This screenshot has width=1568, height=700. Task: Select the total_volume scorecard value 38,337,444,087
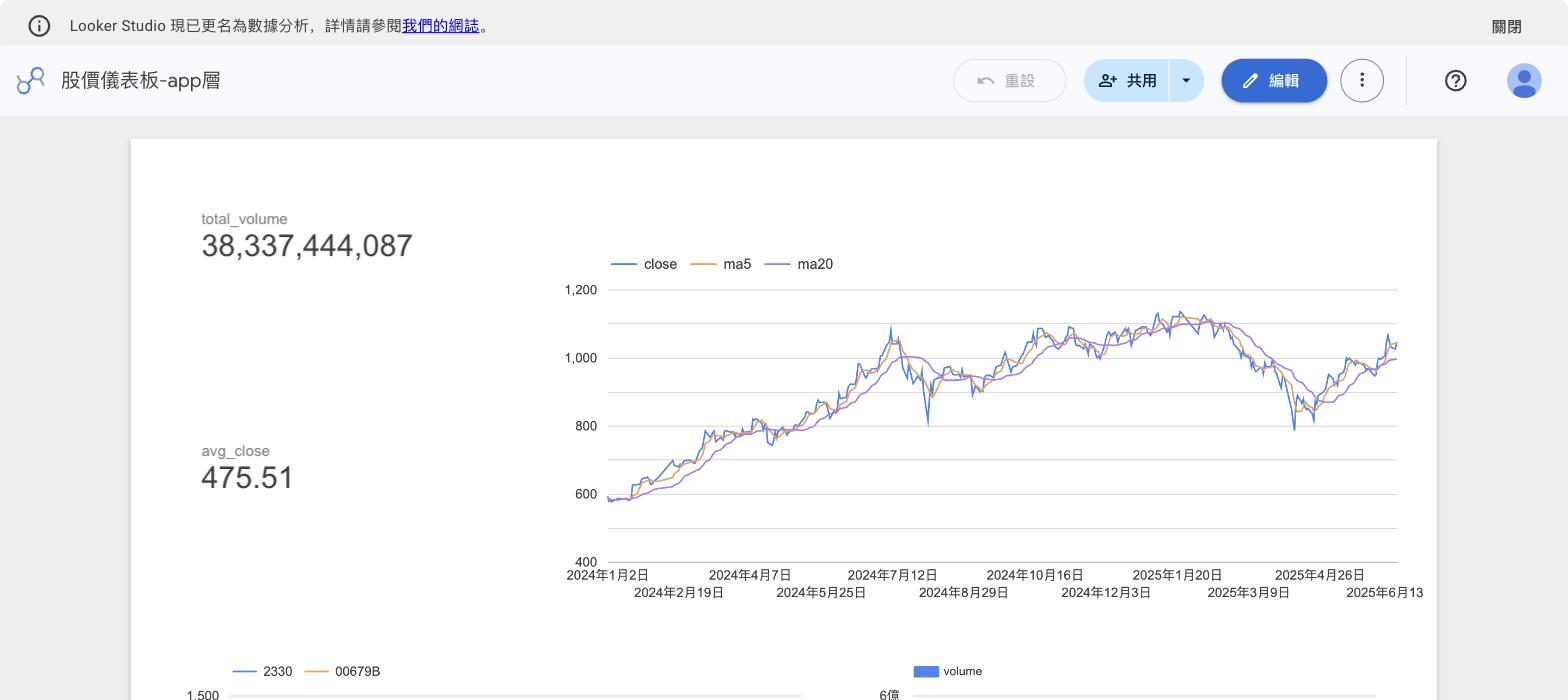point(307,246)
